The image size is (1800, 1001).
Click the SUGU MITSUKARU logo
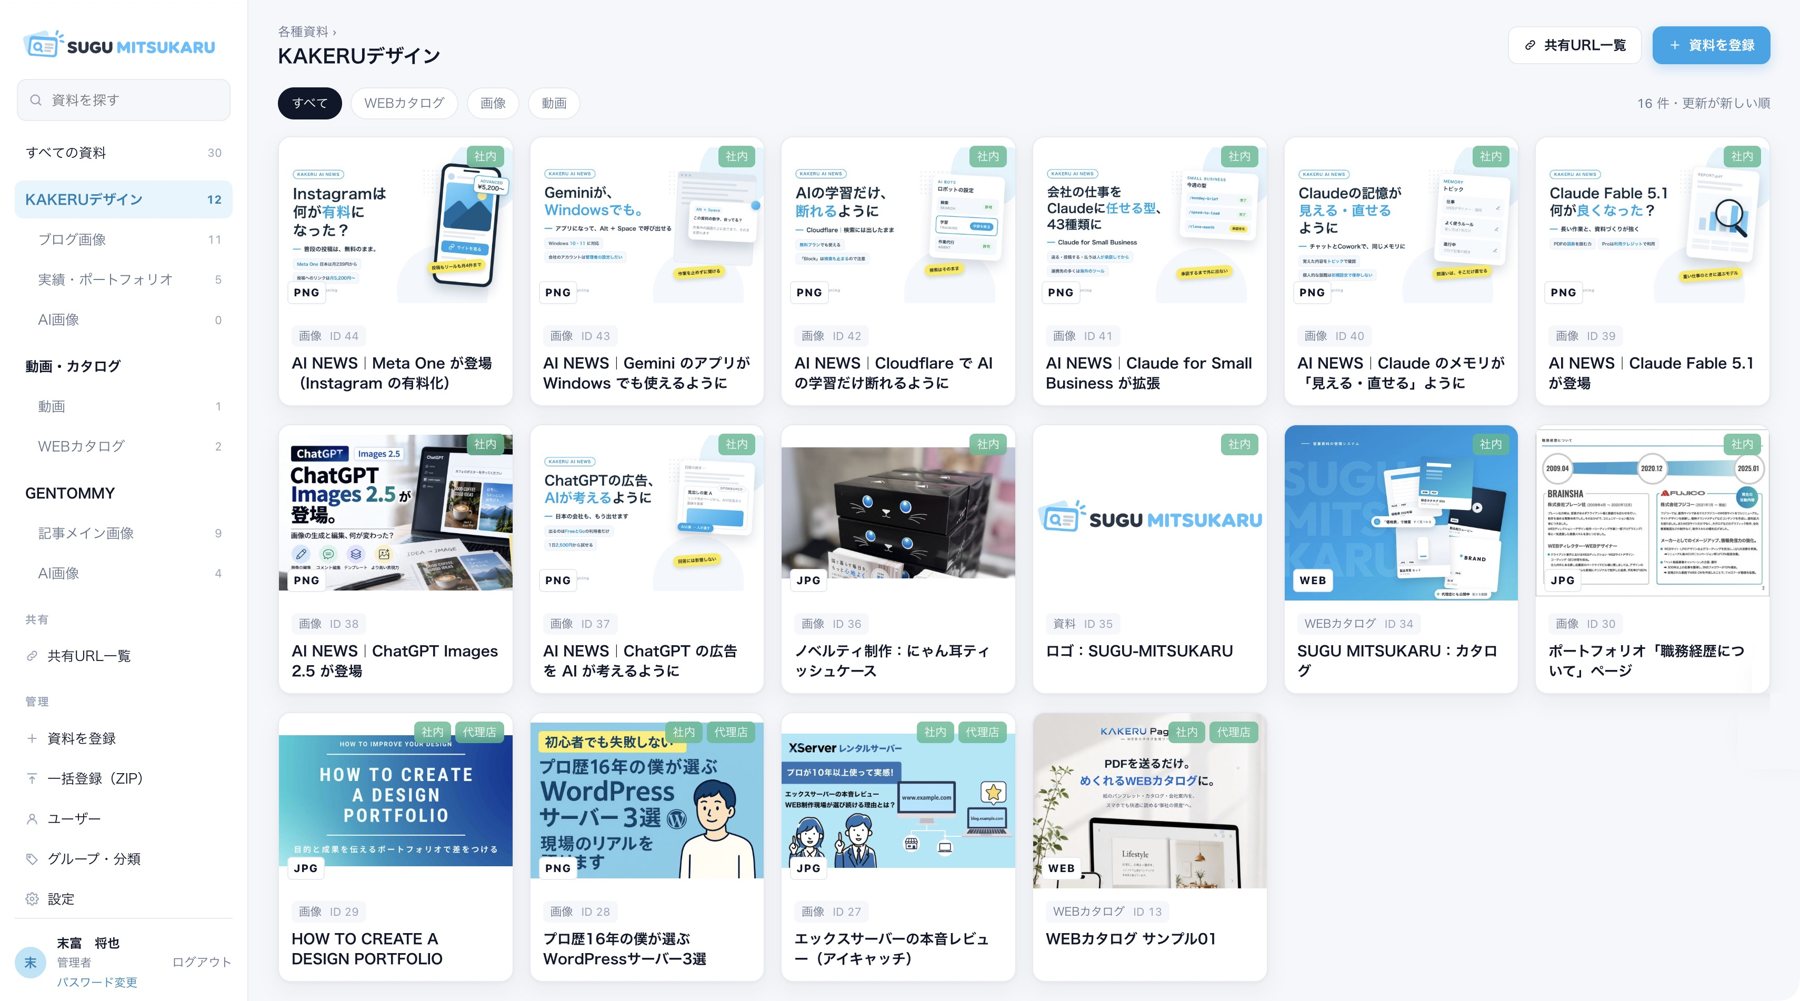(x=120, y=45)
